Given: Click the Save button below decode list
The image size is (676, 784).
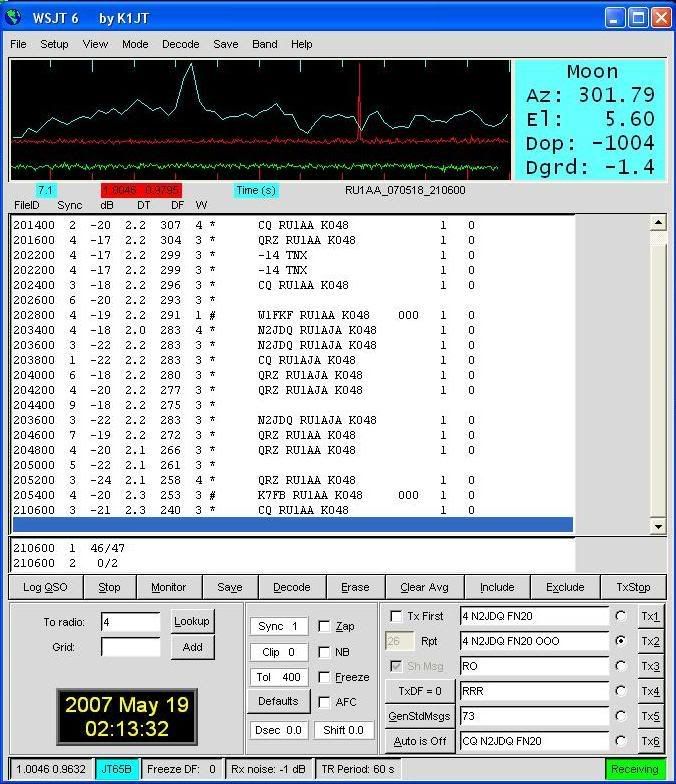Looking at the screenshot, I should (230, 587).
